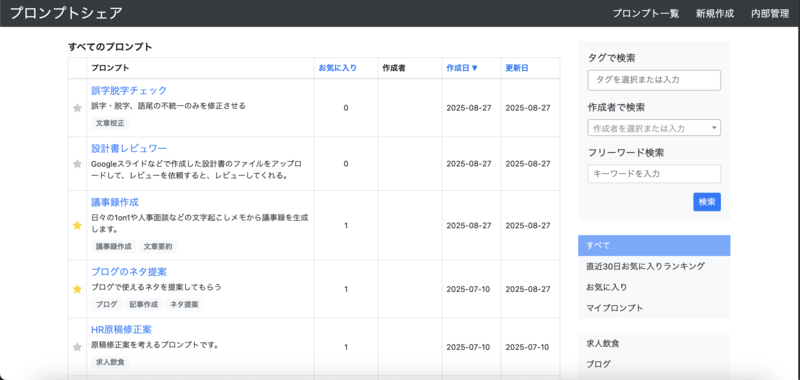Select 直近30日お気に入りランキング filter
Viewport: 800px width, 380px height.
(654, 266)
